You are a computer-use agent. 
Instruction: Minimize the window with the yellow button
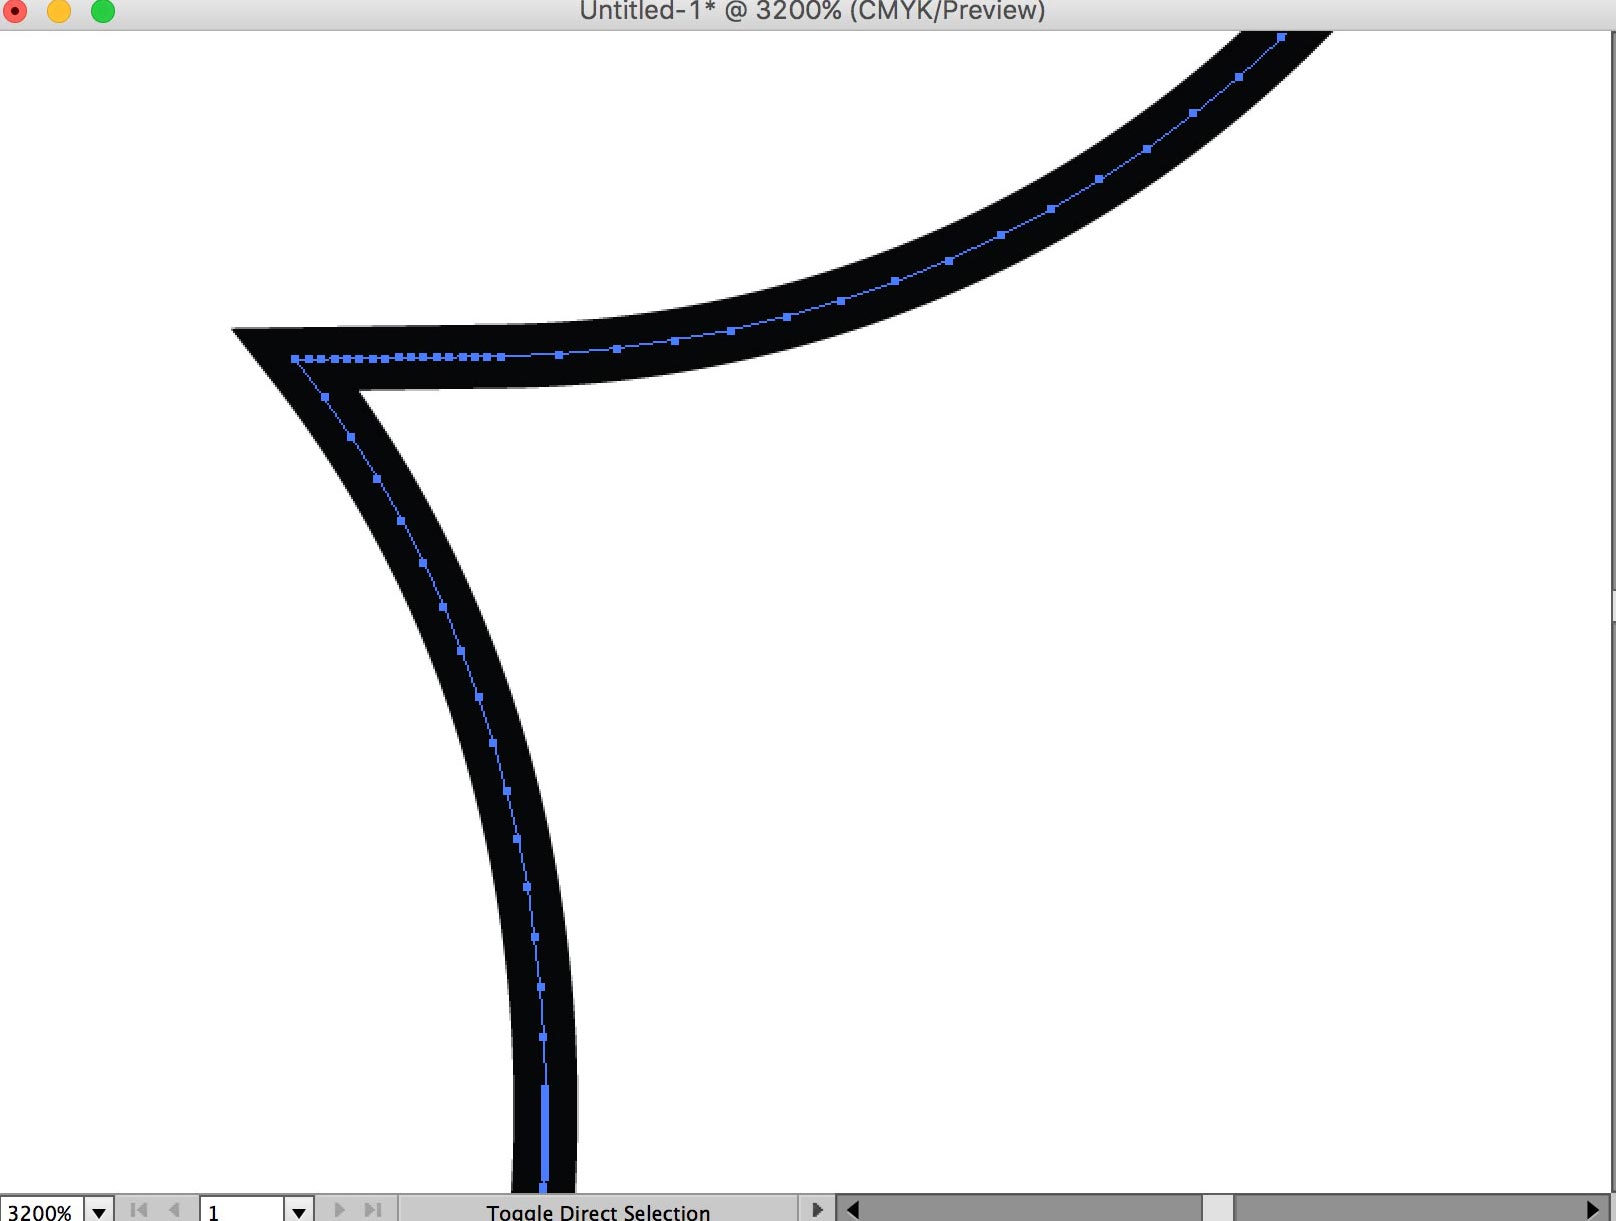59,11
